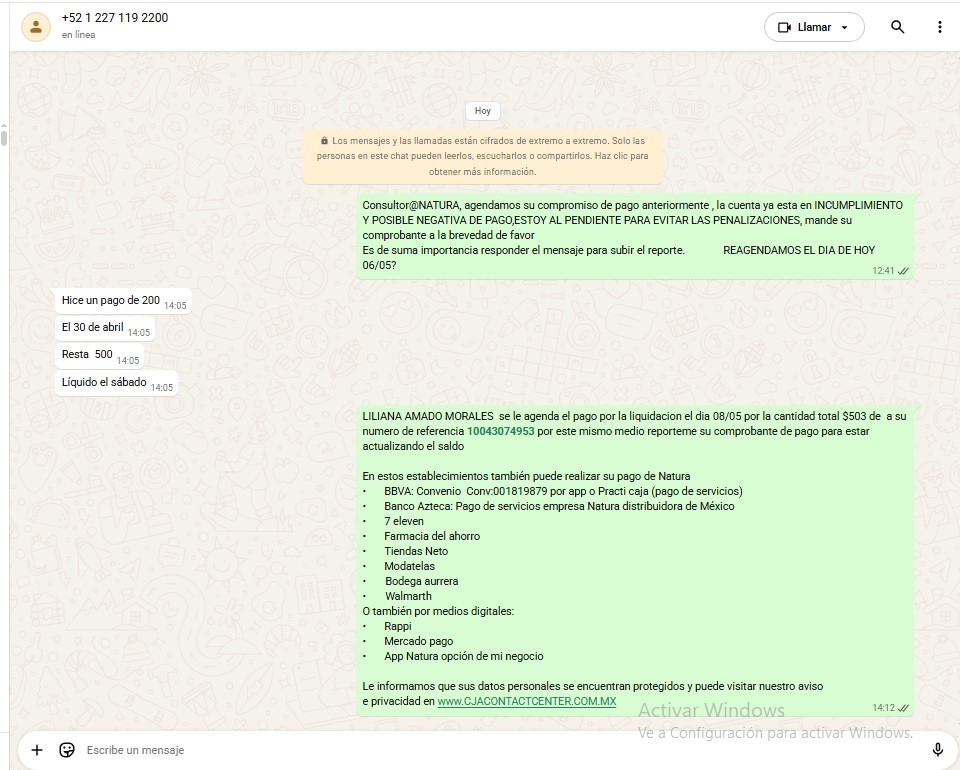
Task: Click the 'Walmarth' list item
Action: coord(408,596)
